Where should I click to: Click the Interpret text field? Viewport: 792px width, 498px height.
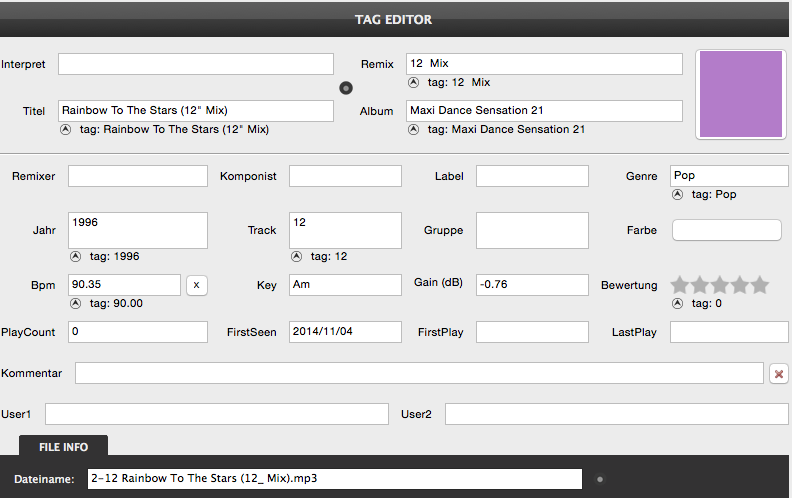195,64
